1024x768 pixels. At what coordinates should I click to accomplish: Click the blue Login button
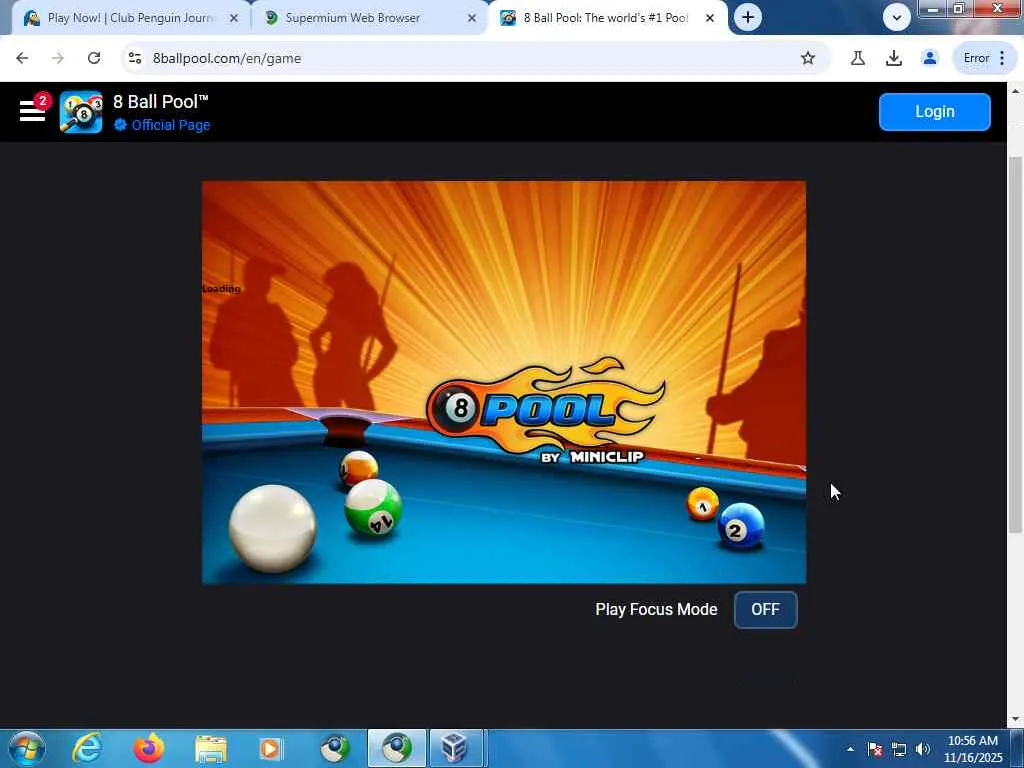tap(935, 112)
